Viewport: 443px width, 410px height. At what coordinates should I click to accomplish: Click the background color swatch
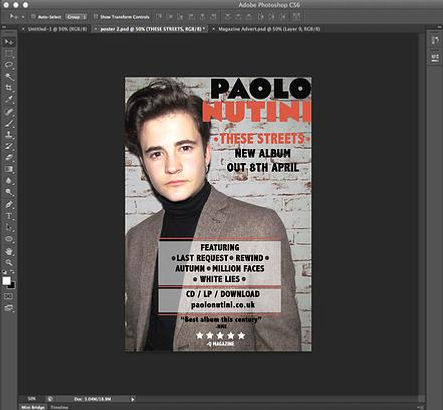12,286
